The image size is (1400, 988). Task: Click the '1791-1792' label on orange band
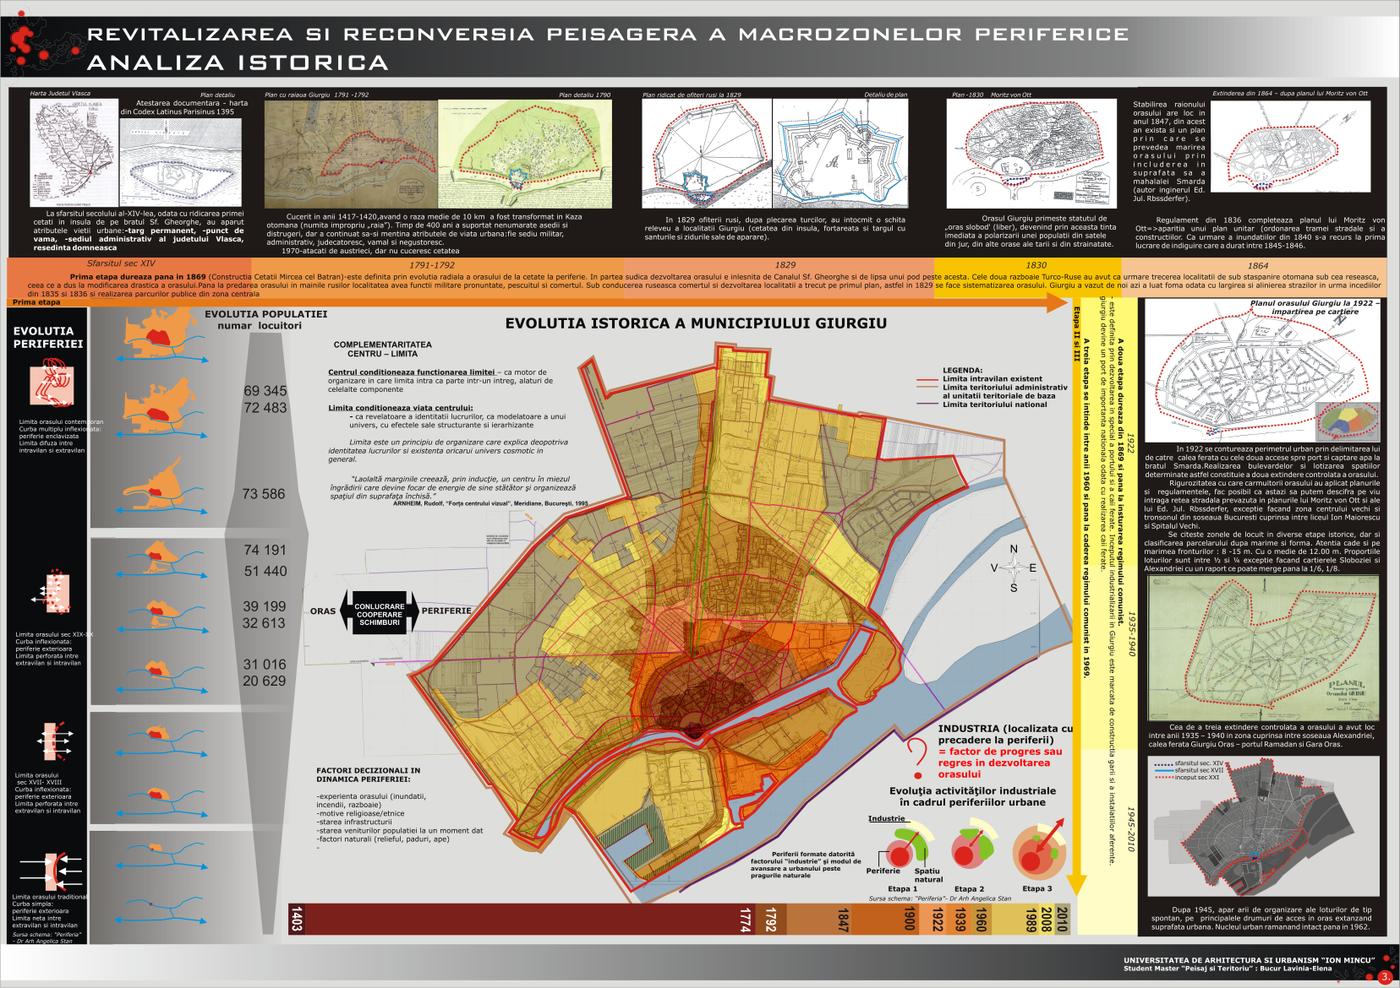(x=432, y=266)
